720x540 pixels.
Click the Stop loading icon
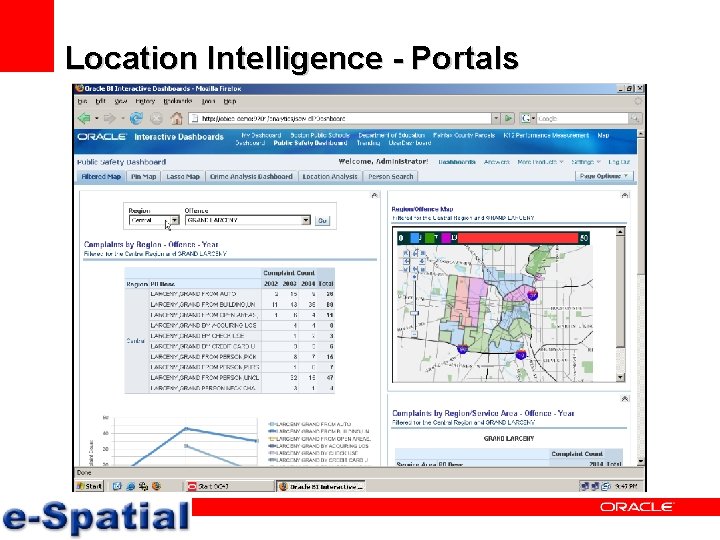click(156, 118)
